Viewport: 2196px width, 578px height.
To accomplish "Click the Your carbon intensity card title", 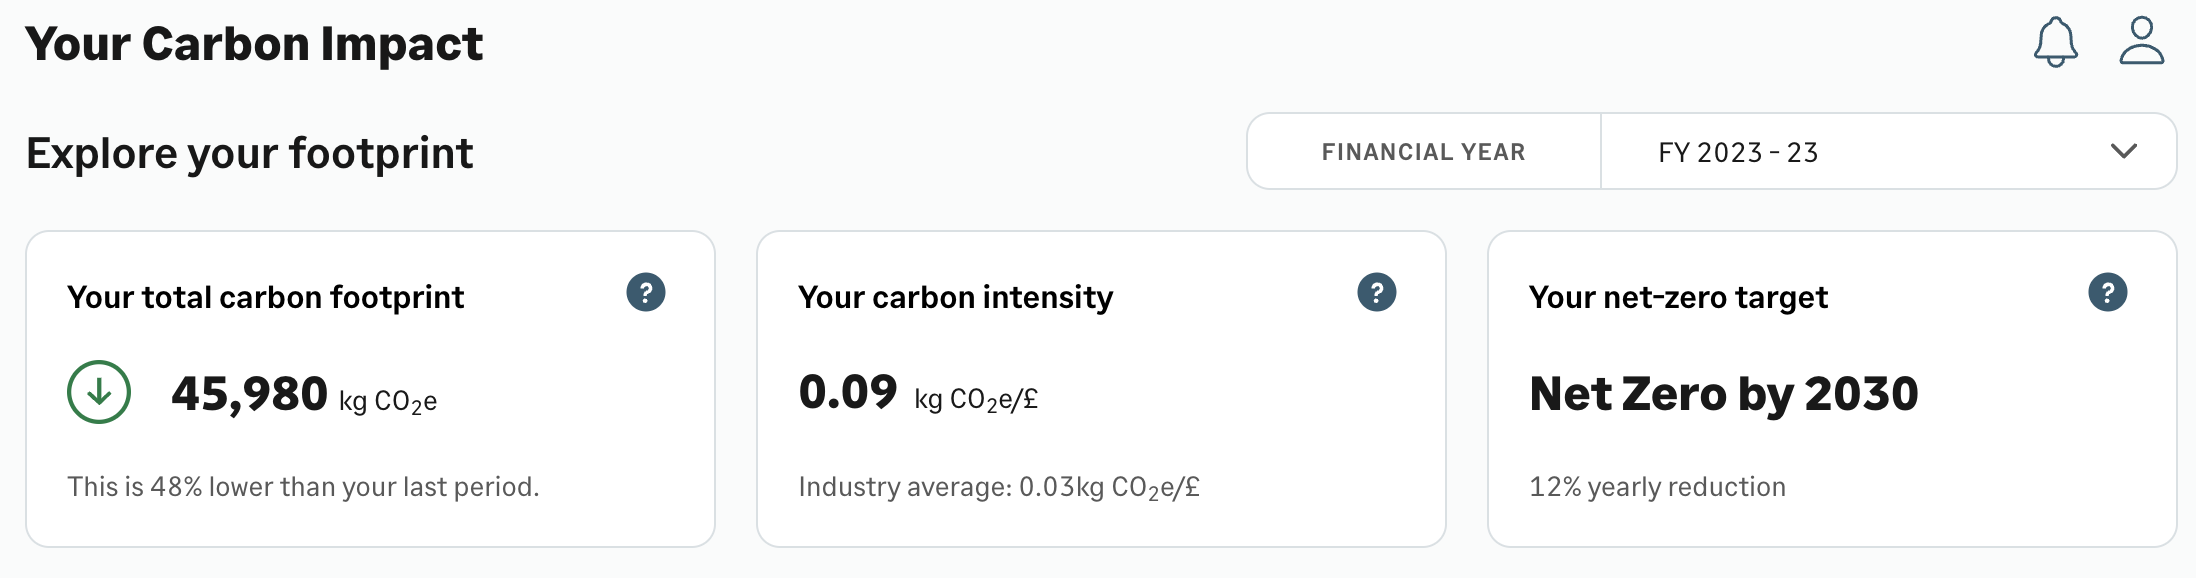I will [955, 298].
